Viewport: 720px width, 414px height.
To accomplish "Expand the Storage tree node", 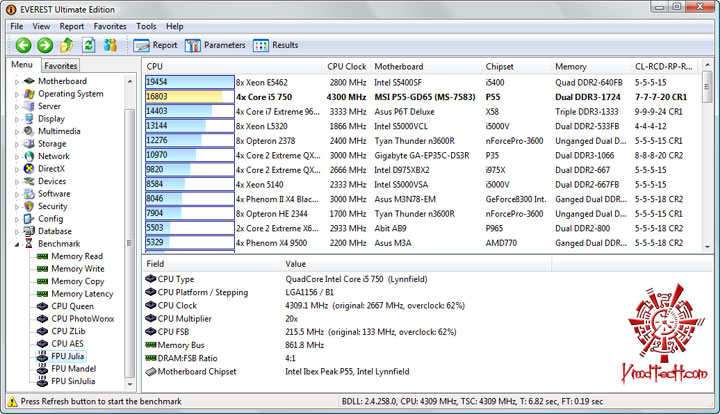I will (17, 144).
